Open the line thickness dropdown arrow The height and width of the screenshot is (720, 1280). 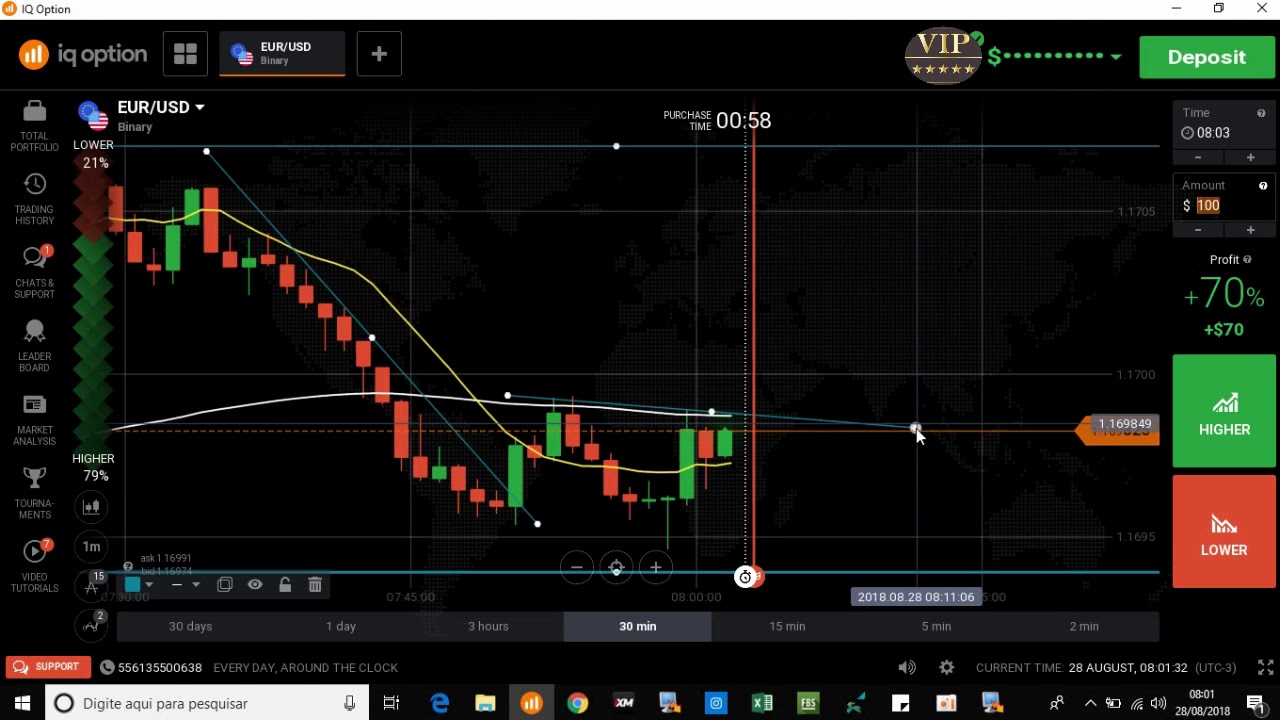[x=196, y=585]
